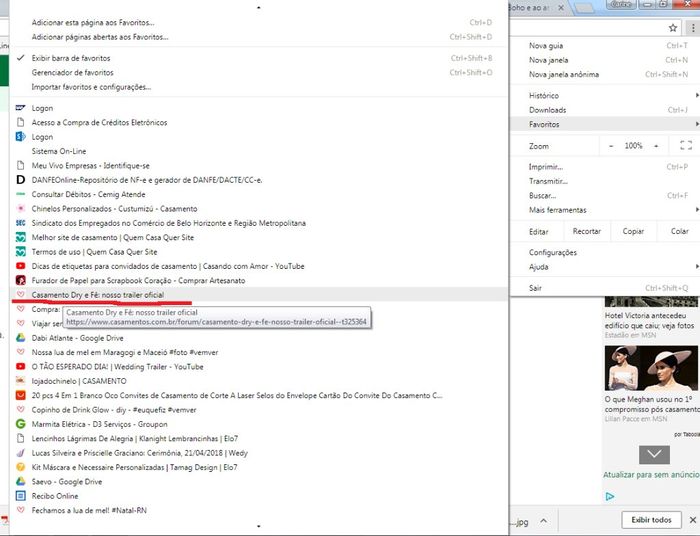Screen dimensions: 700x536
Task: Click the Google Drive icon for Saevo
Action: click(21, 482)
